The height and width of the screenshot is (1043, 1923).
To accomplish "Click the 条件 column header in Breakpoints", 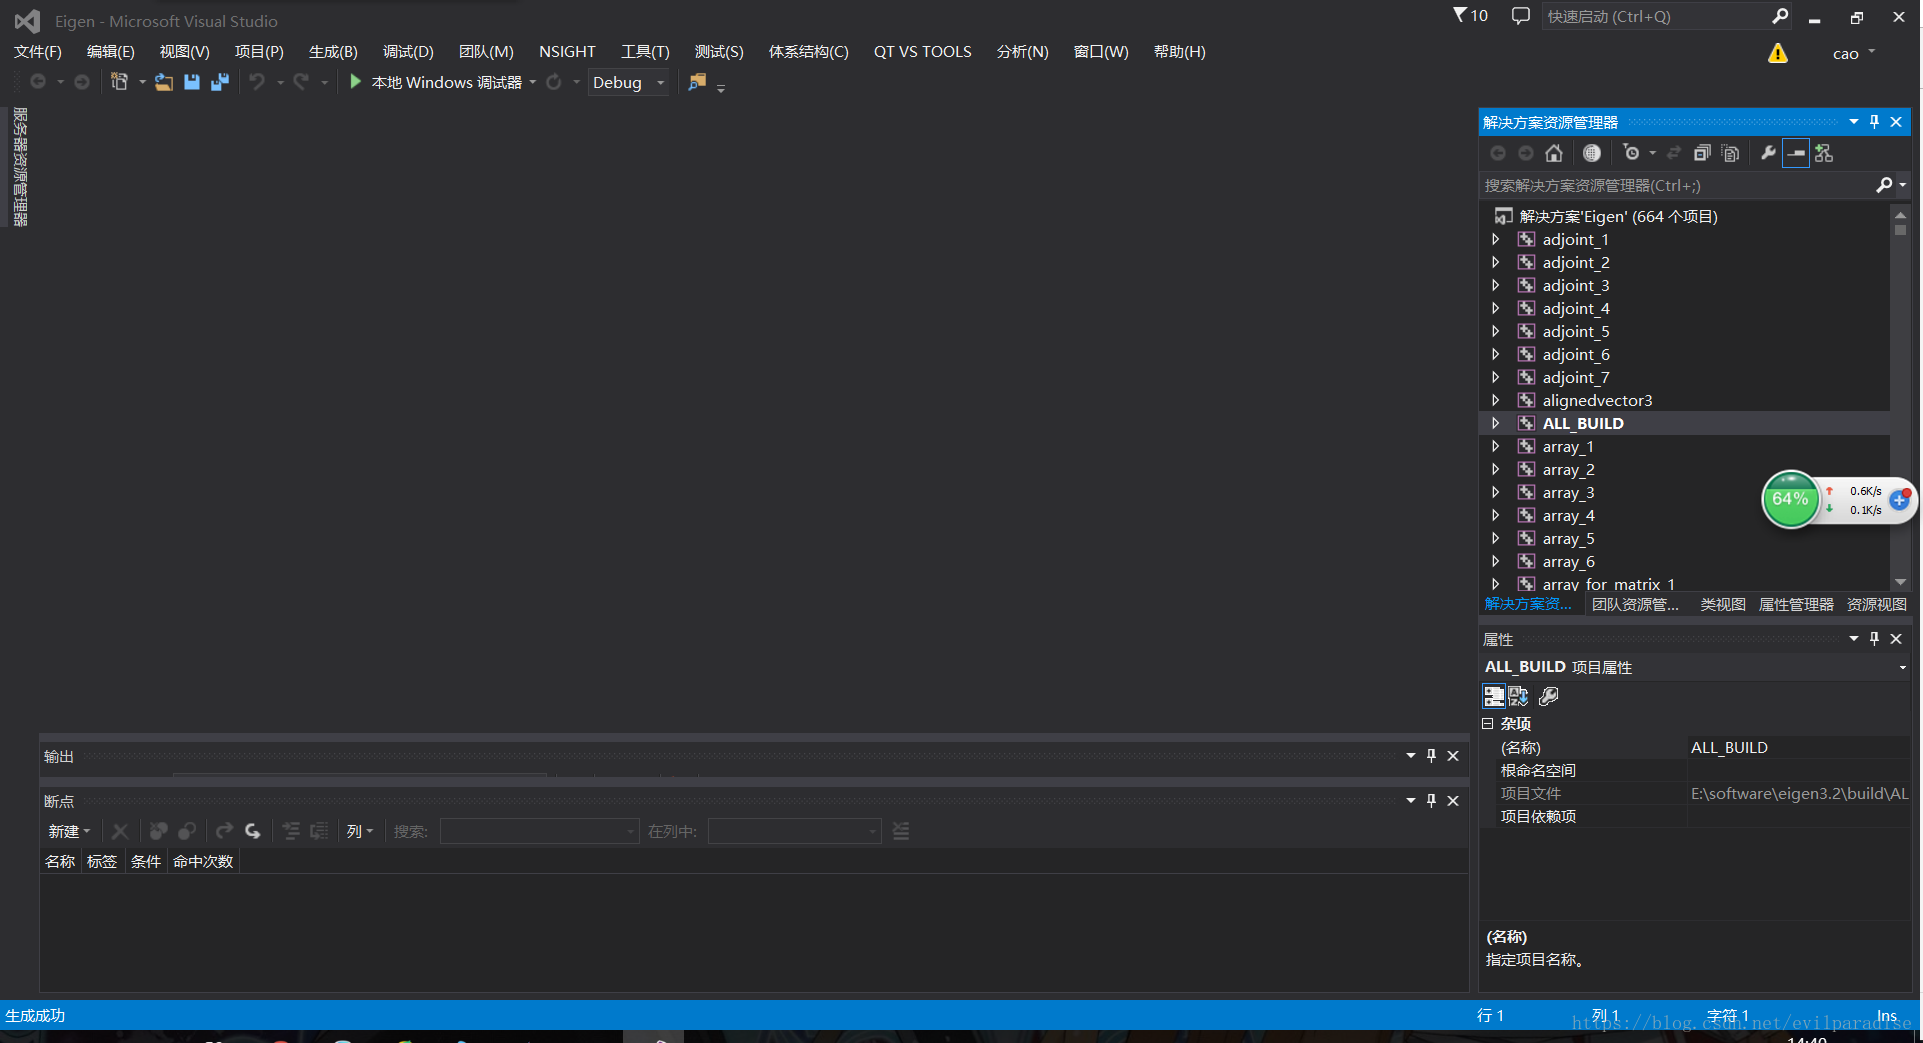I will point(146,861).
